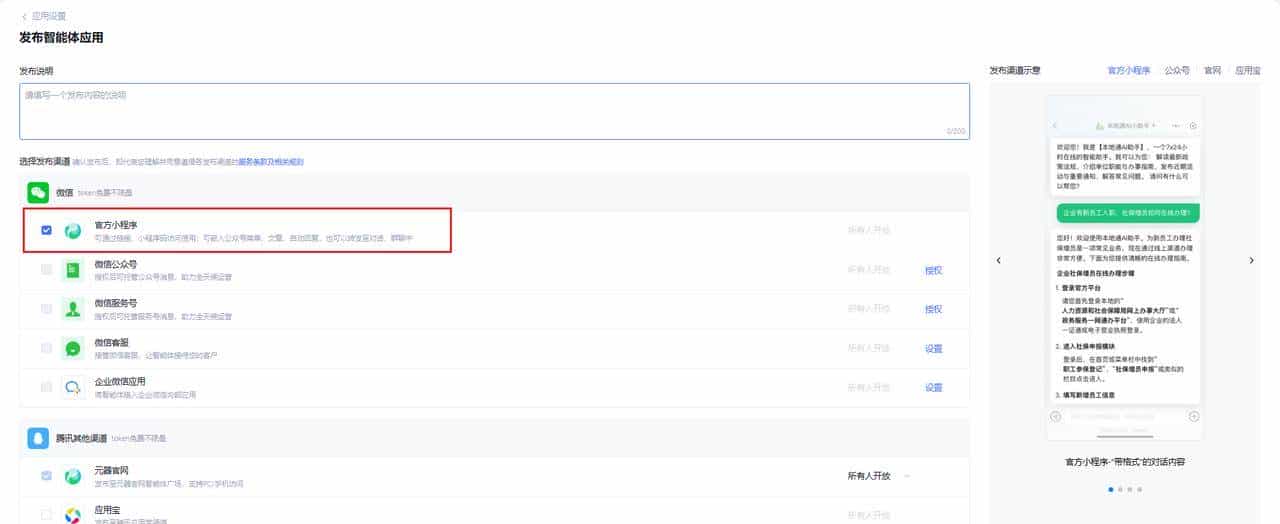Click the 企业微信应用 channel name text

120,381
